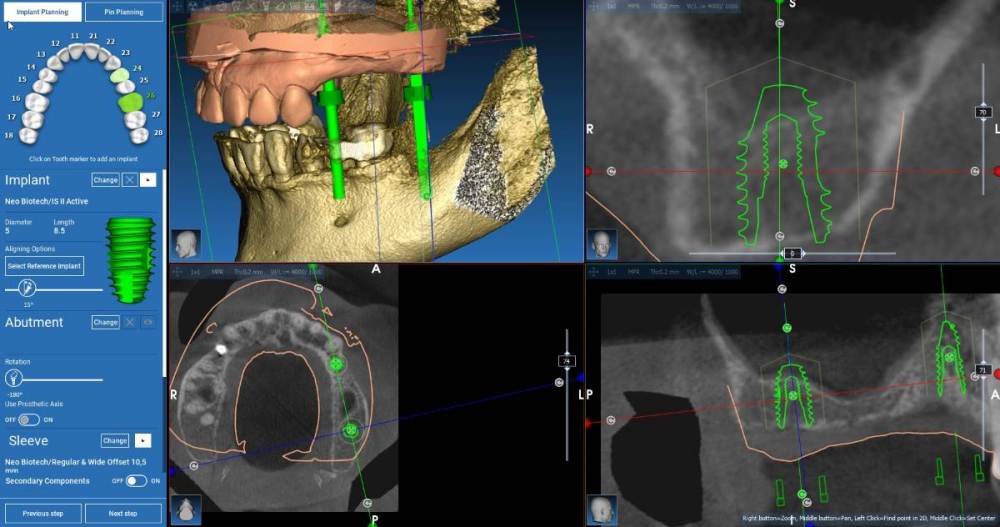Click Select Reference Implant button
The image size is (1000, 527).
click(x=44, y=266)
